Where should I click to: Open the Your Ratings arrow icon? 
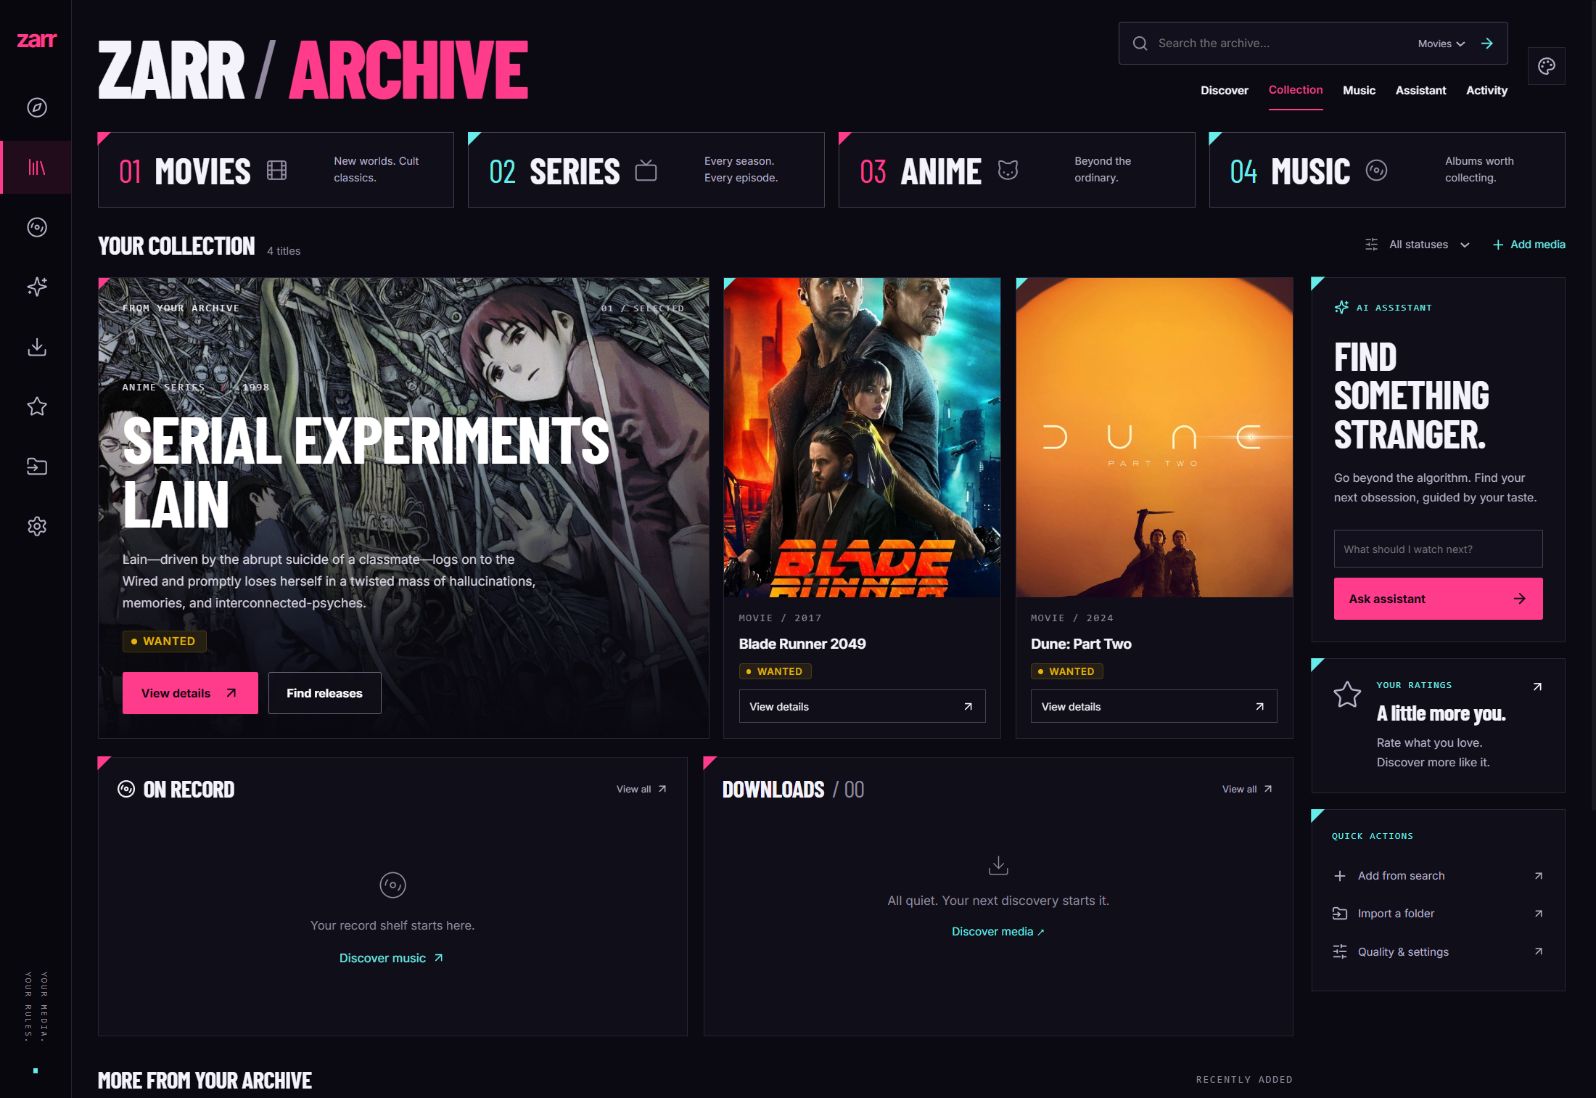[1537, 686]
